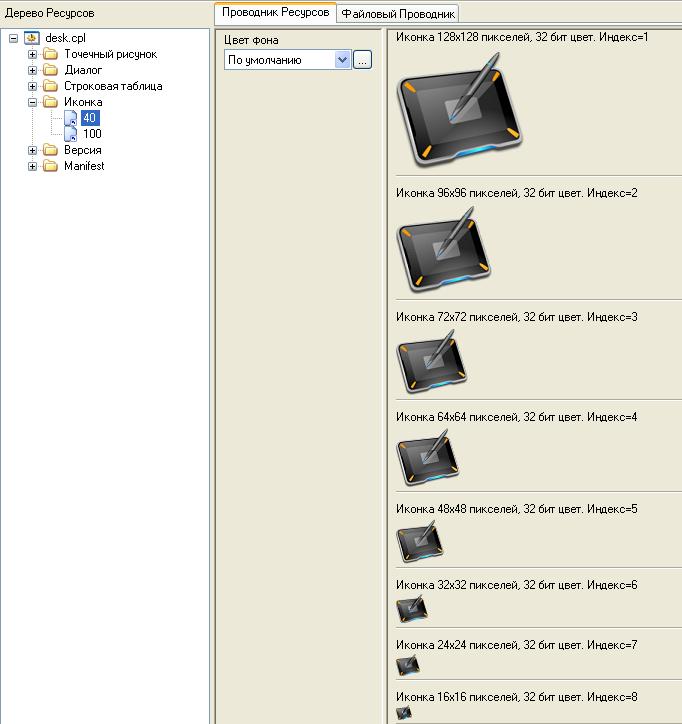Click the 96x96 tablet icon preview
This screenshot has width=682, height=724.
[444, 249]
